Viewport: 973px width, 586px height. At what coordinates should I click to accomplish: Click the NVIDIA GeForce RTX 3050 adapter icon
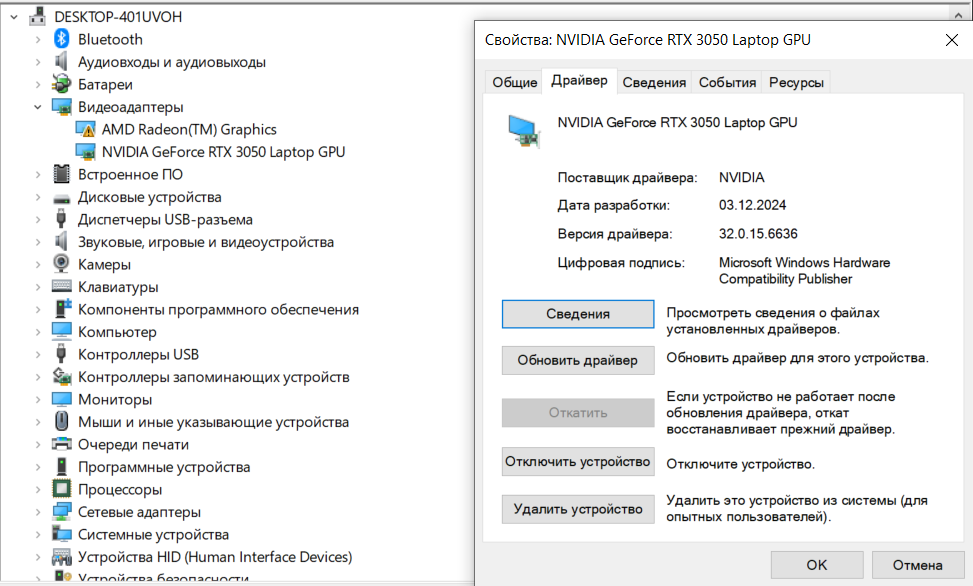coord(85,152)
